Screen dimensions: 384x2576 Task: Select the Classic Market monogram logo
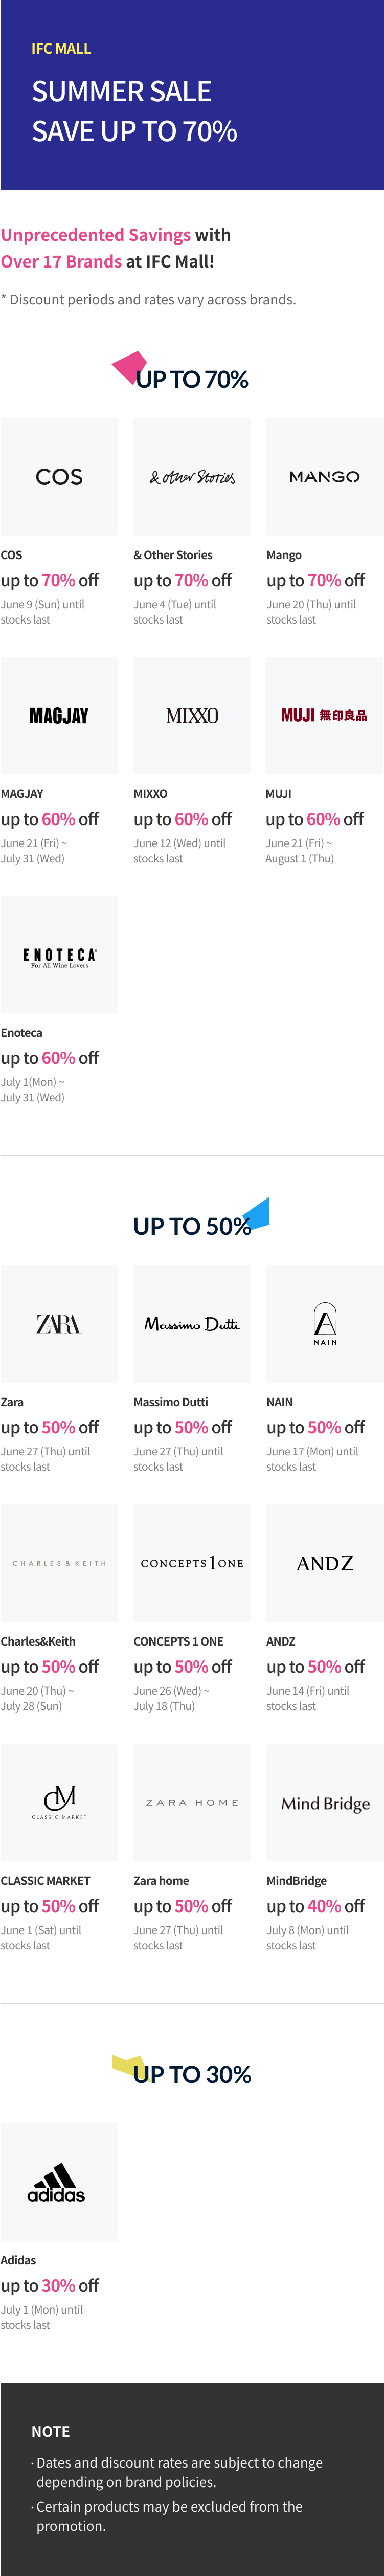click(59, 1803)
